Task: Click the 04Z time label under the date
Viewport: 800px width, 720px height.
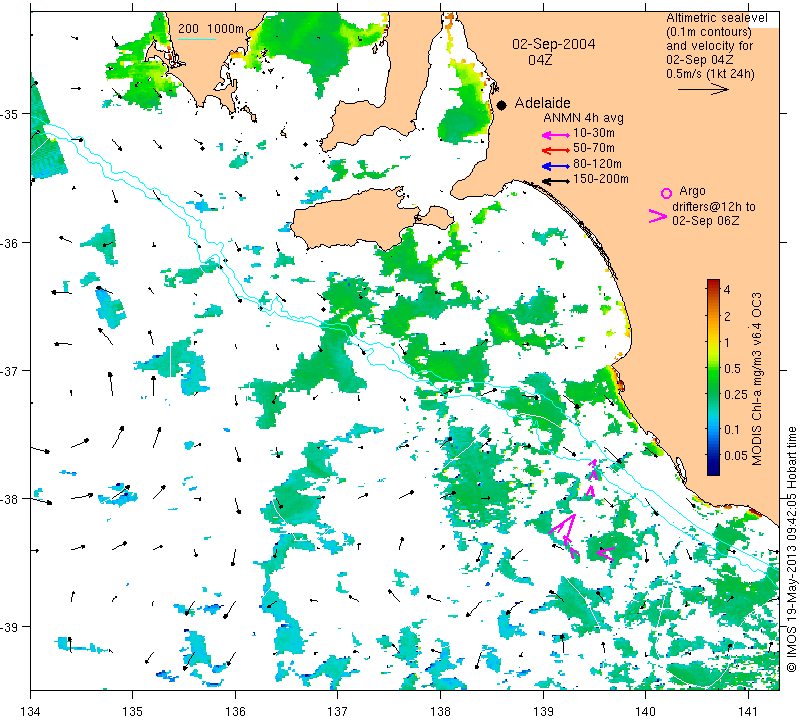Action: [x=540, y=60]
